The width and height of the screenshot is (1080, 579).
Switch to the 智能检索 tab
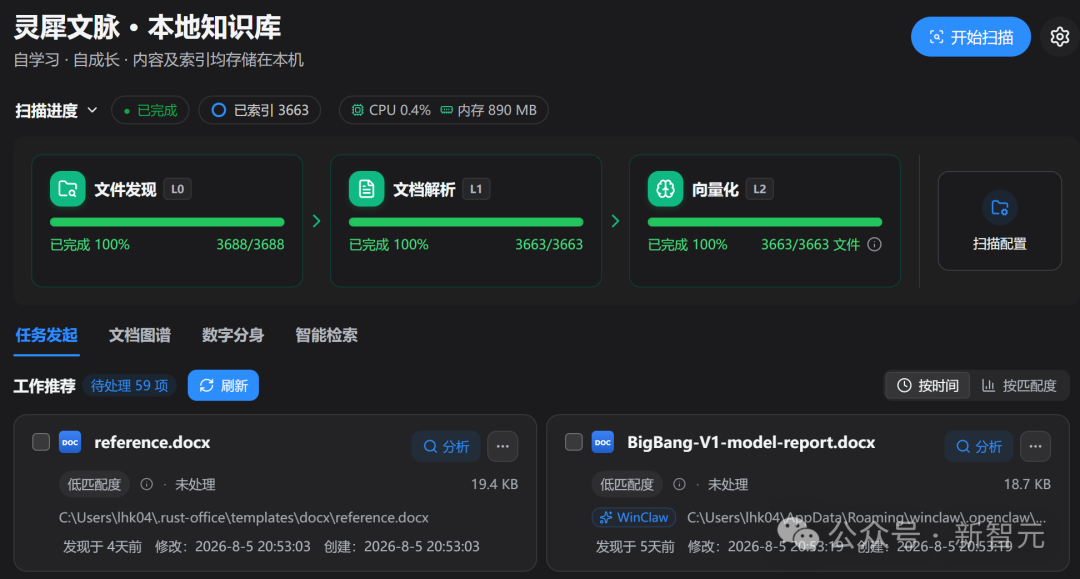click(326, 335)
